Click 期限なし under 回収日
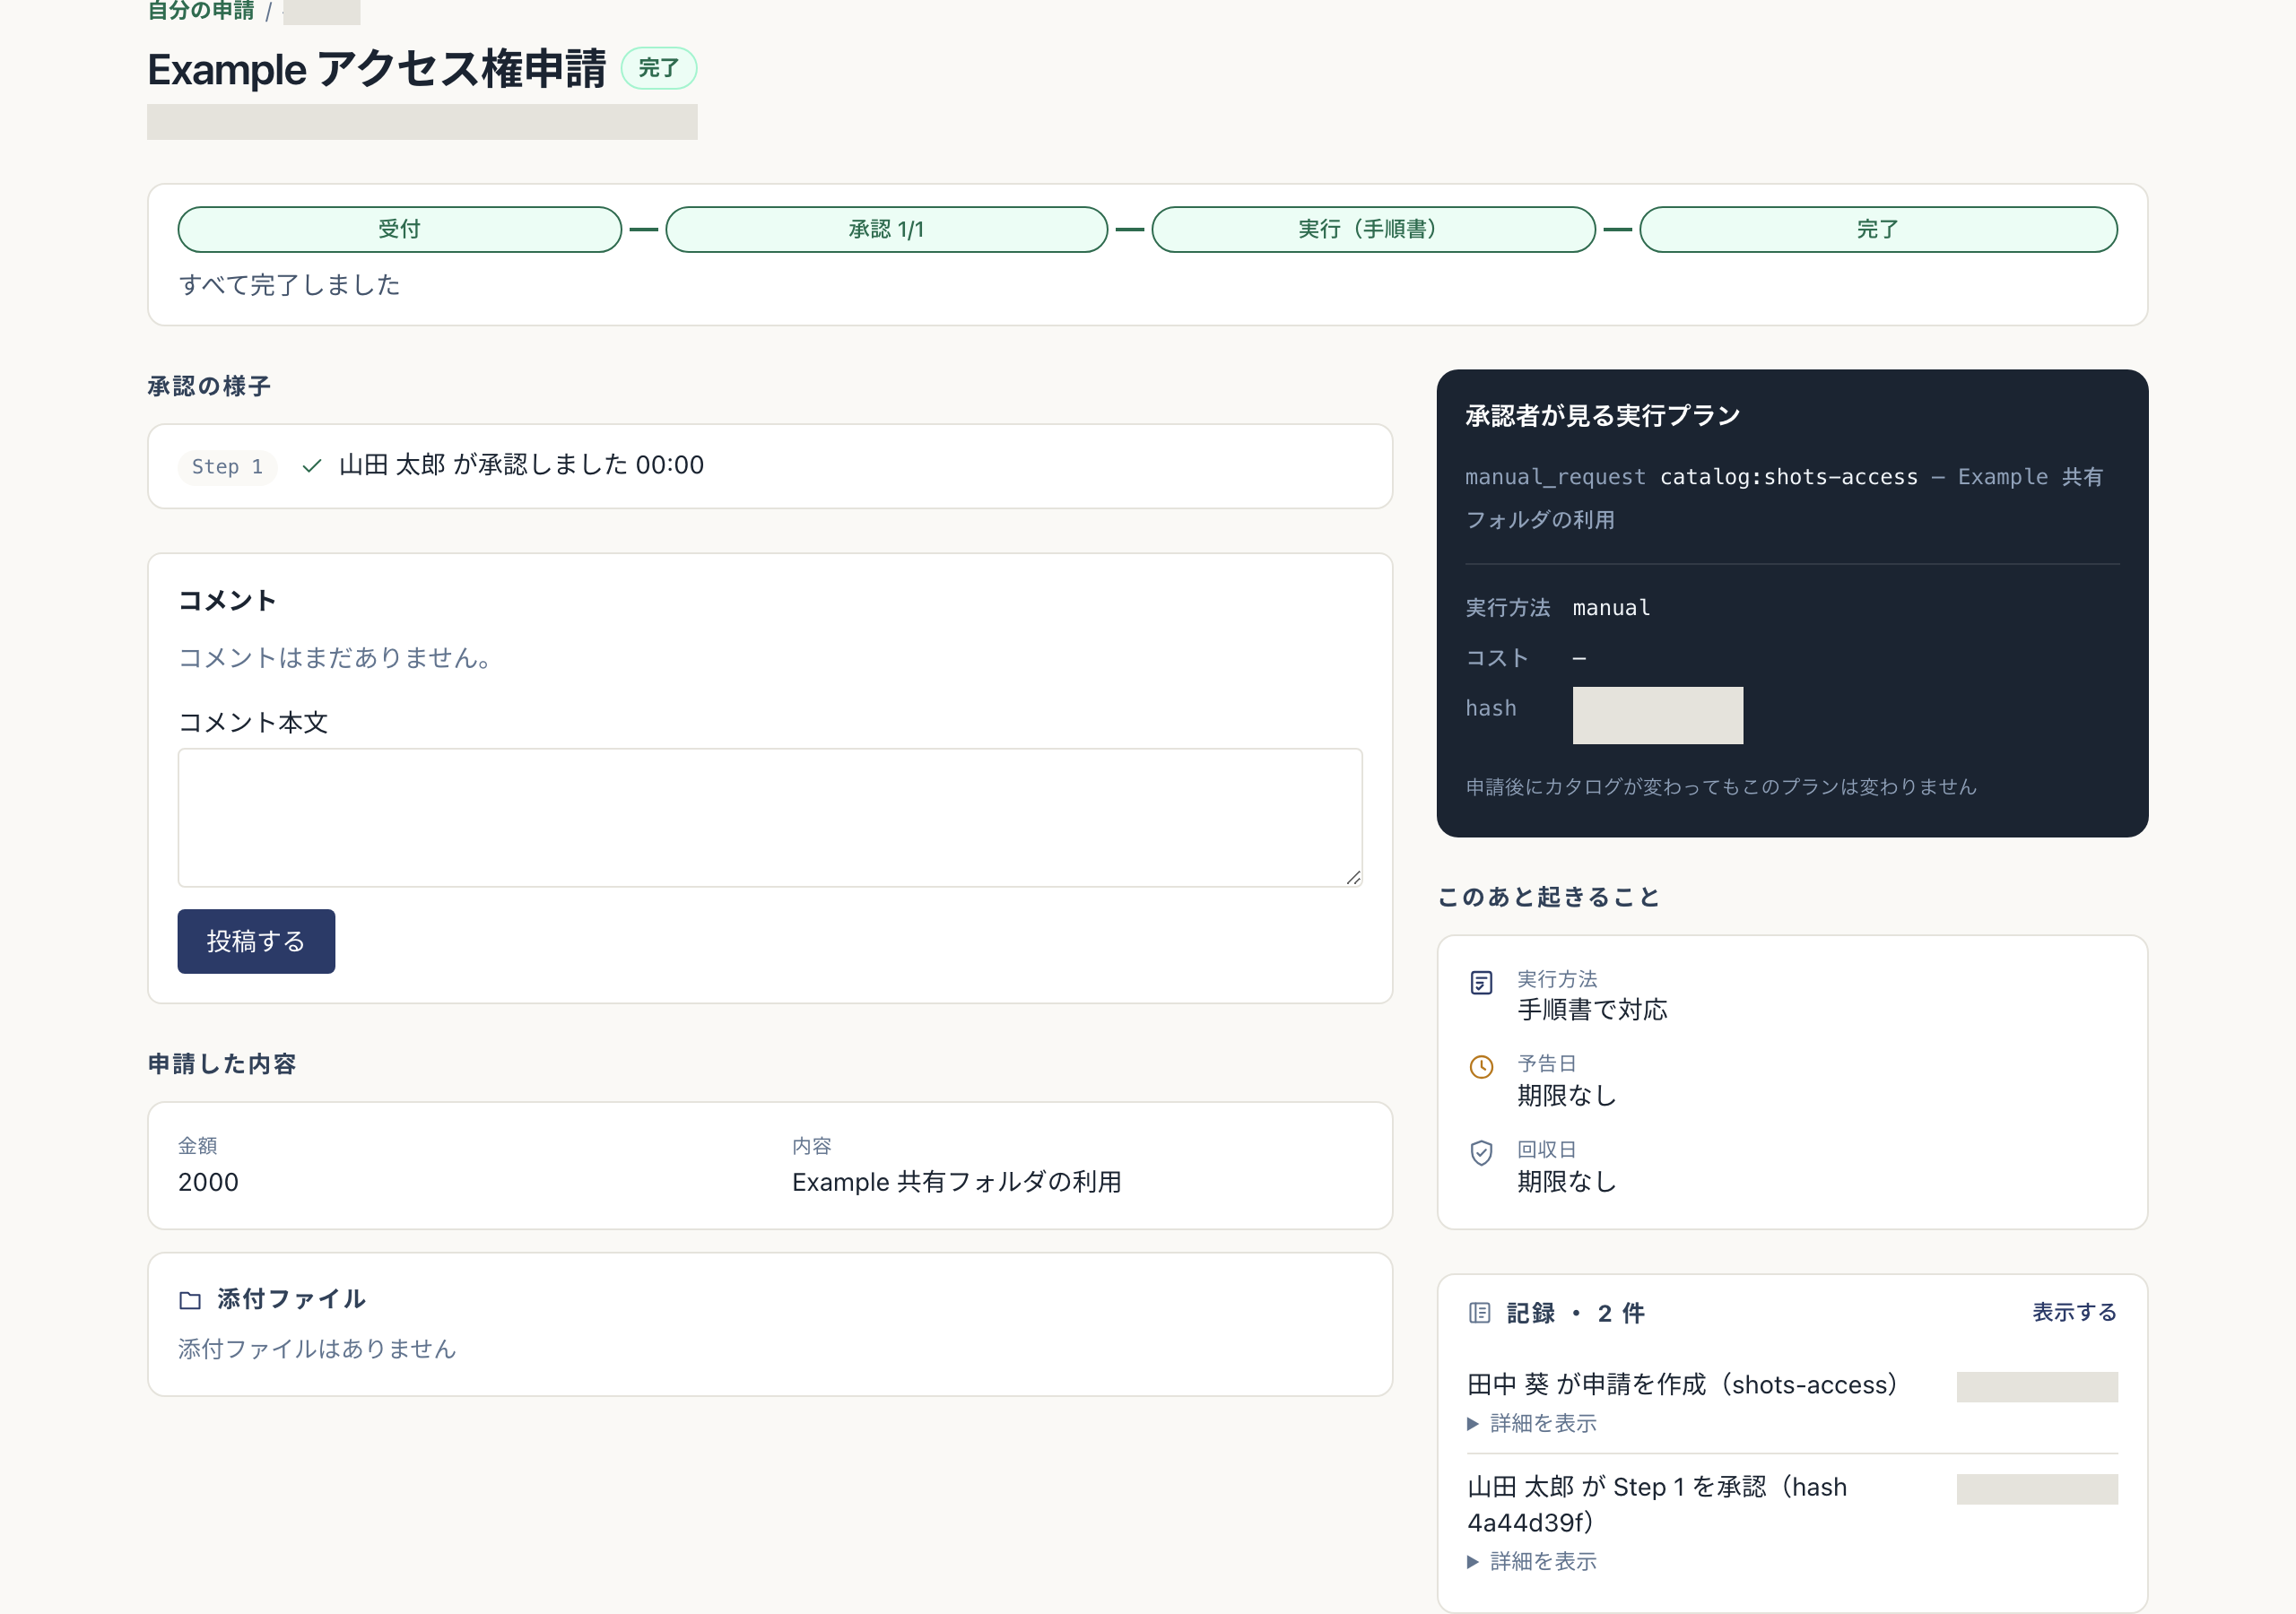2296x1614 pixels. 1567,1182
